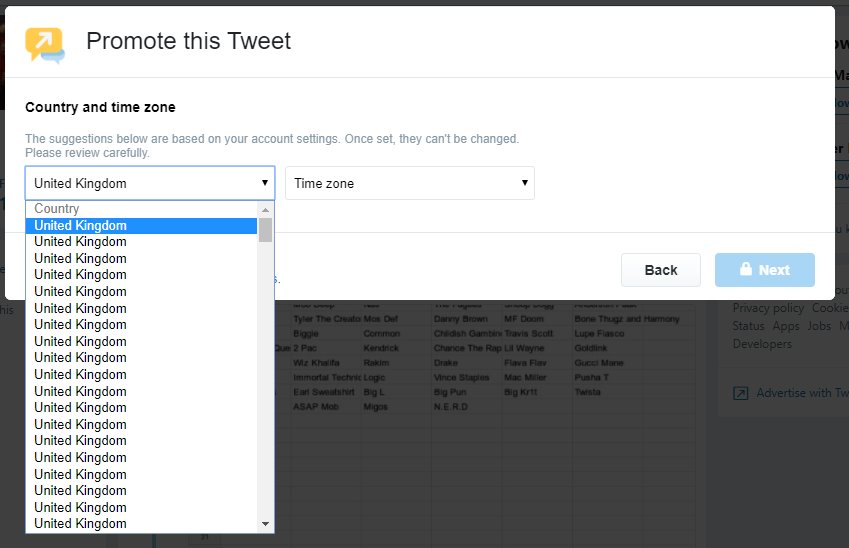Image resolution: width=849 pixels, height=548 pixels.
Task: Click the country list scrollbar thumb
Action: pyautogui.click(x=265, y=230)
